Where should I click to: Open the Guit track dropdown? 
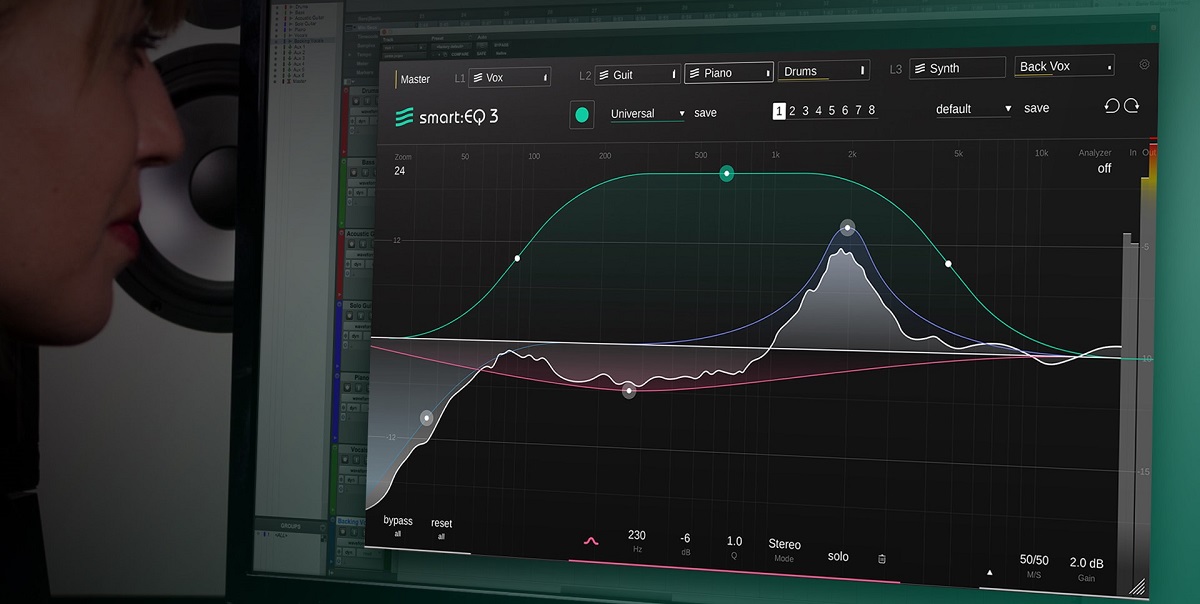tap(637, 75)
